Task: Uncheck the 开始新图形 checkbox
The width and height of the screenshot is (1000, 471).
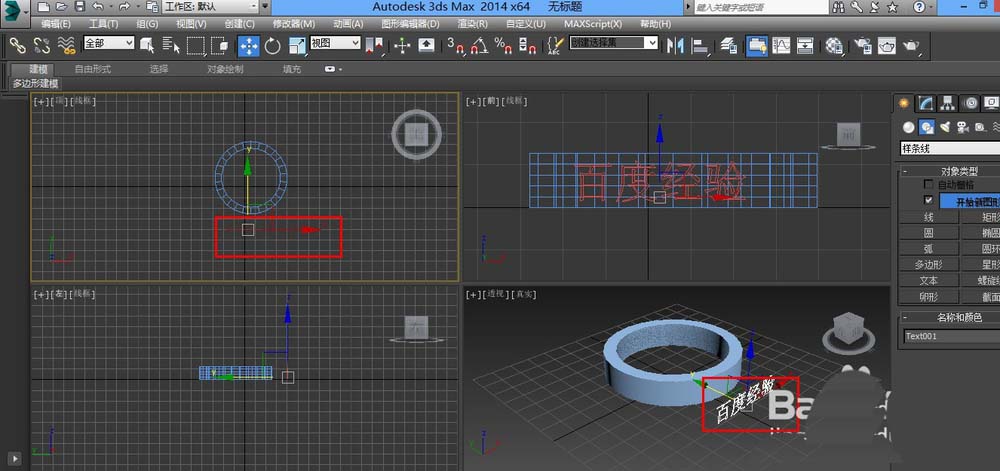Action: [x=929, y=200]
